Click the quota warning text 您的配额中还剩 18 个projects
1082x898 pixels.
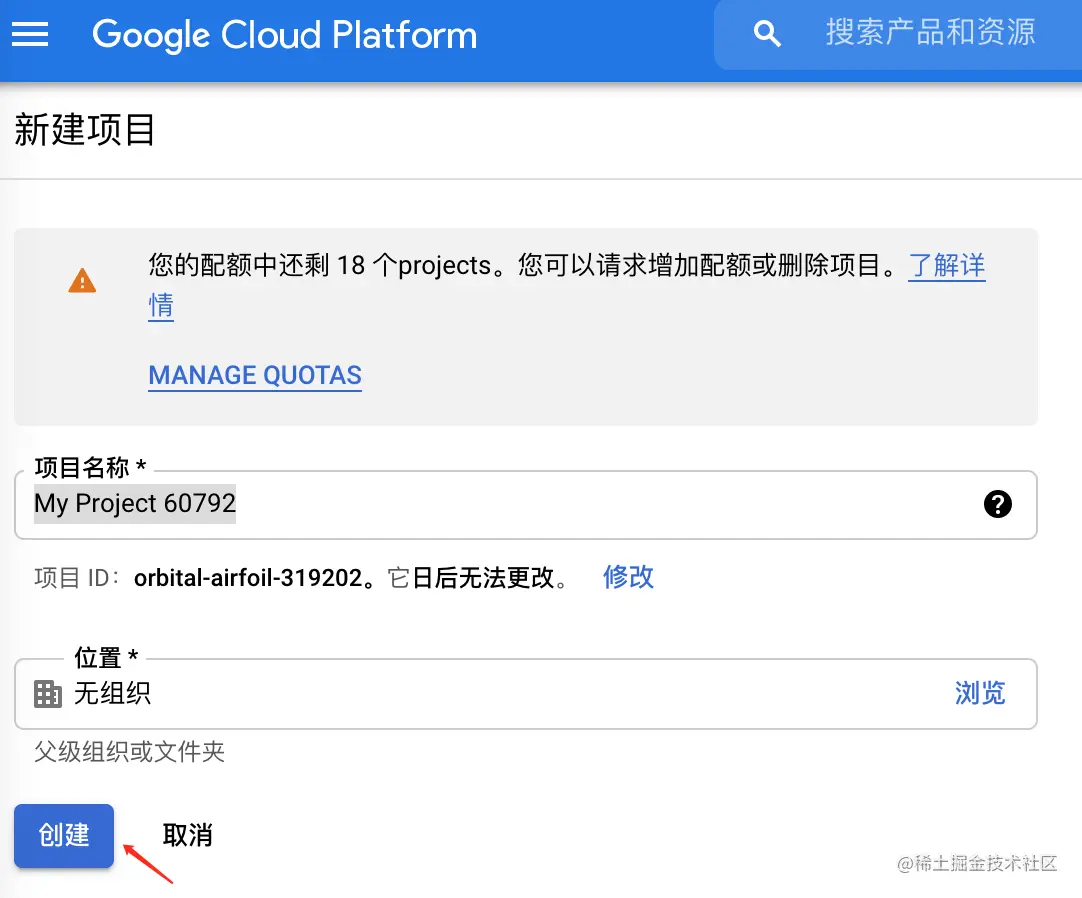point(320,266)
